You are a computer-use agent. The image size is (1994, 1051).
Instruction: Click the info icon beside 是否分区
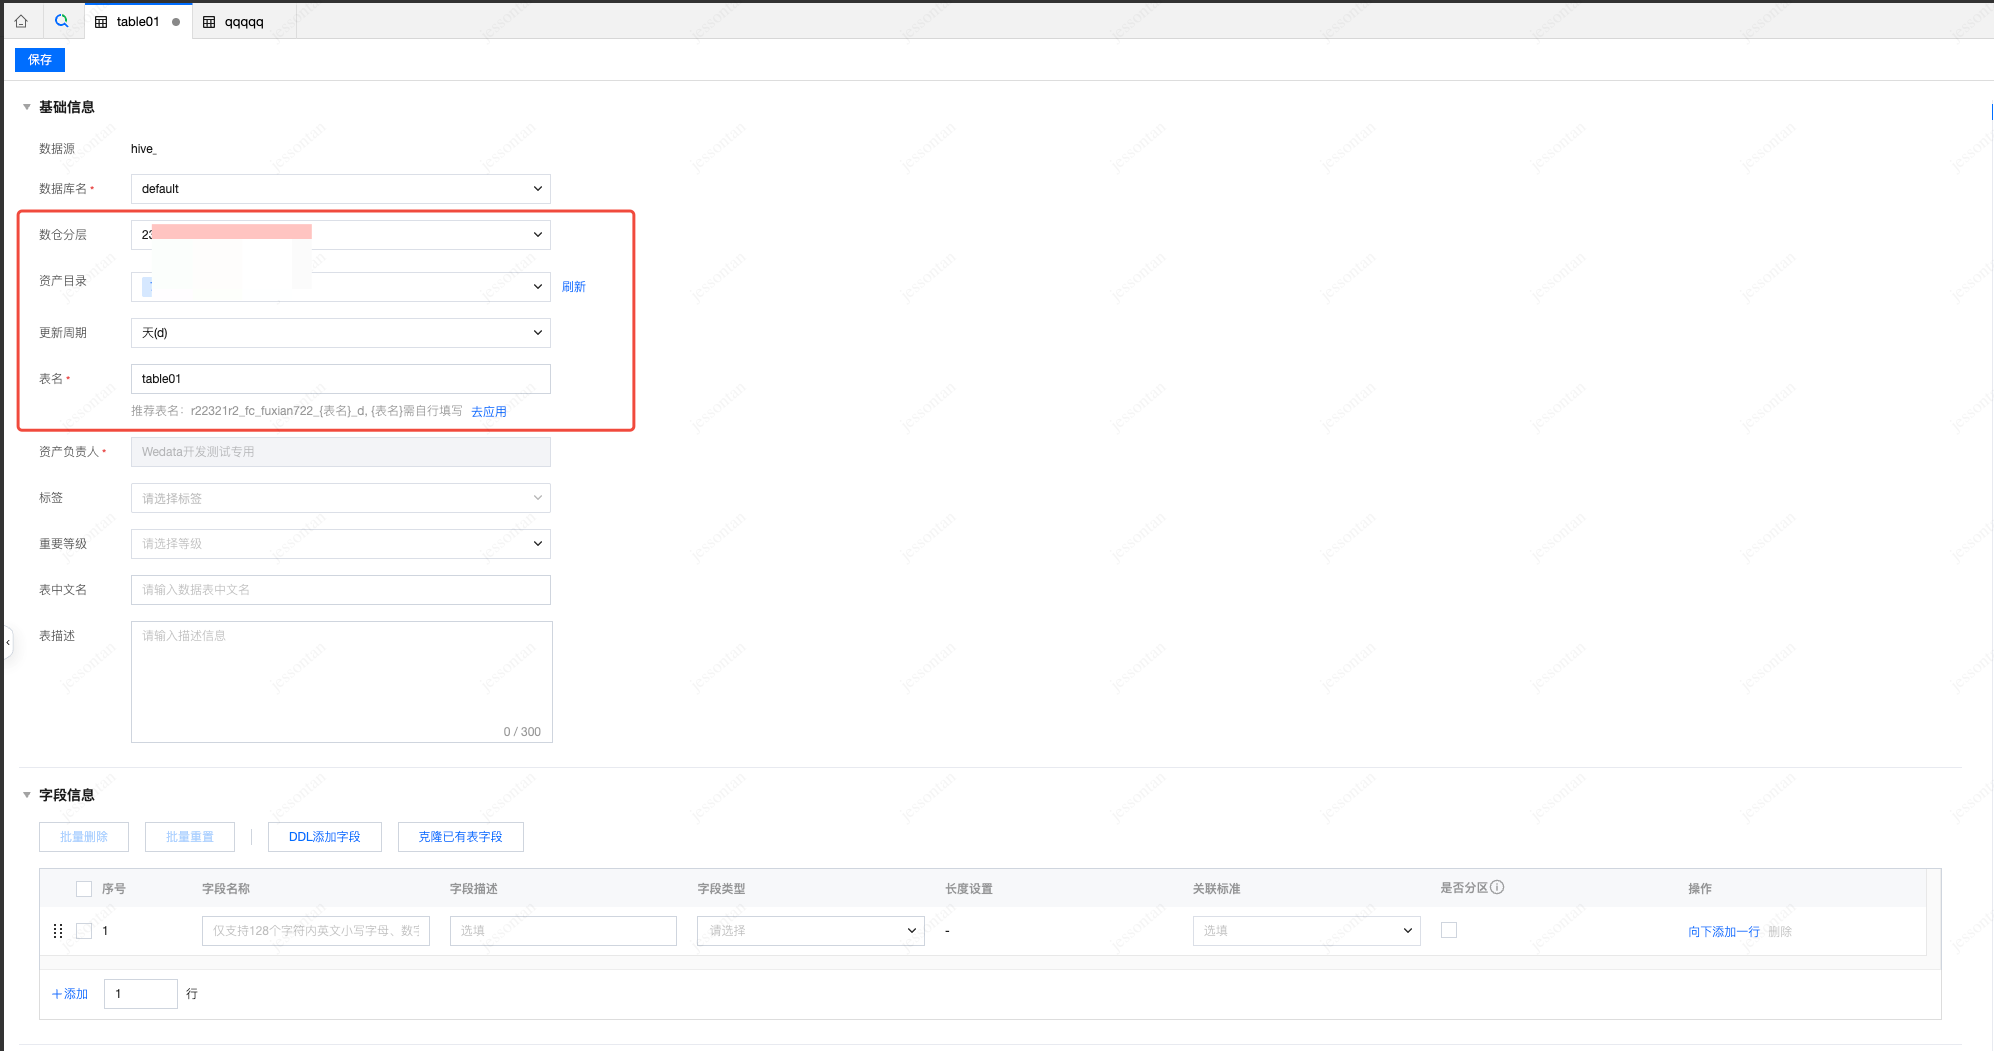click(x=1497, y=887)
